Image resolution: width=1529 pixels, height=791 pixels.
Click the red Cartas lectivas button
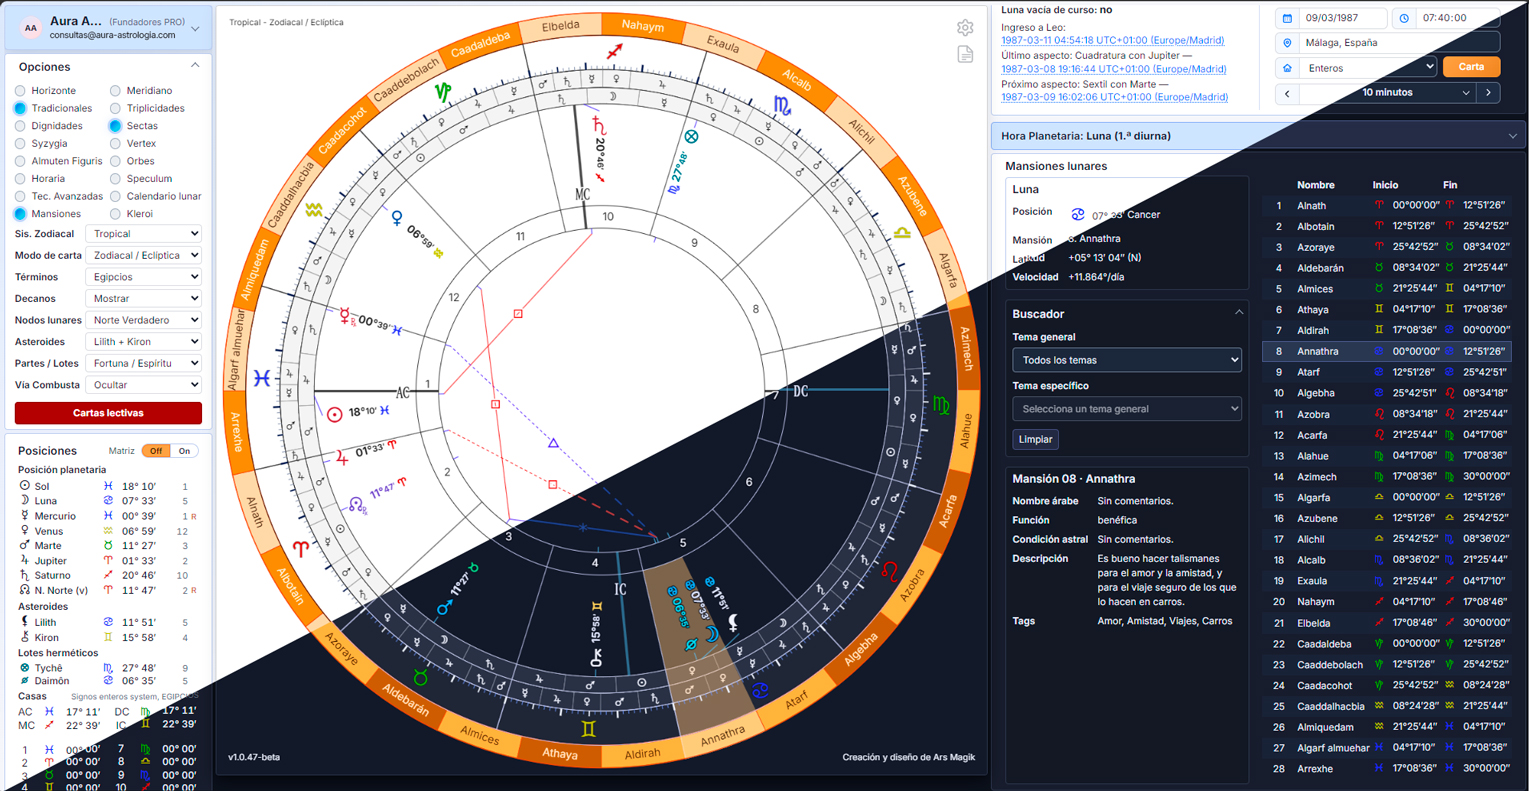108,413
